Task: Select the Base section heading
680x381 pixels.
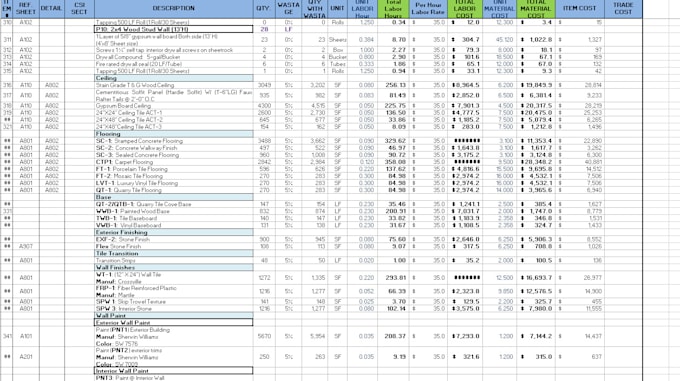Action: [x=173, y=197]
